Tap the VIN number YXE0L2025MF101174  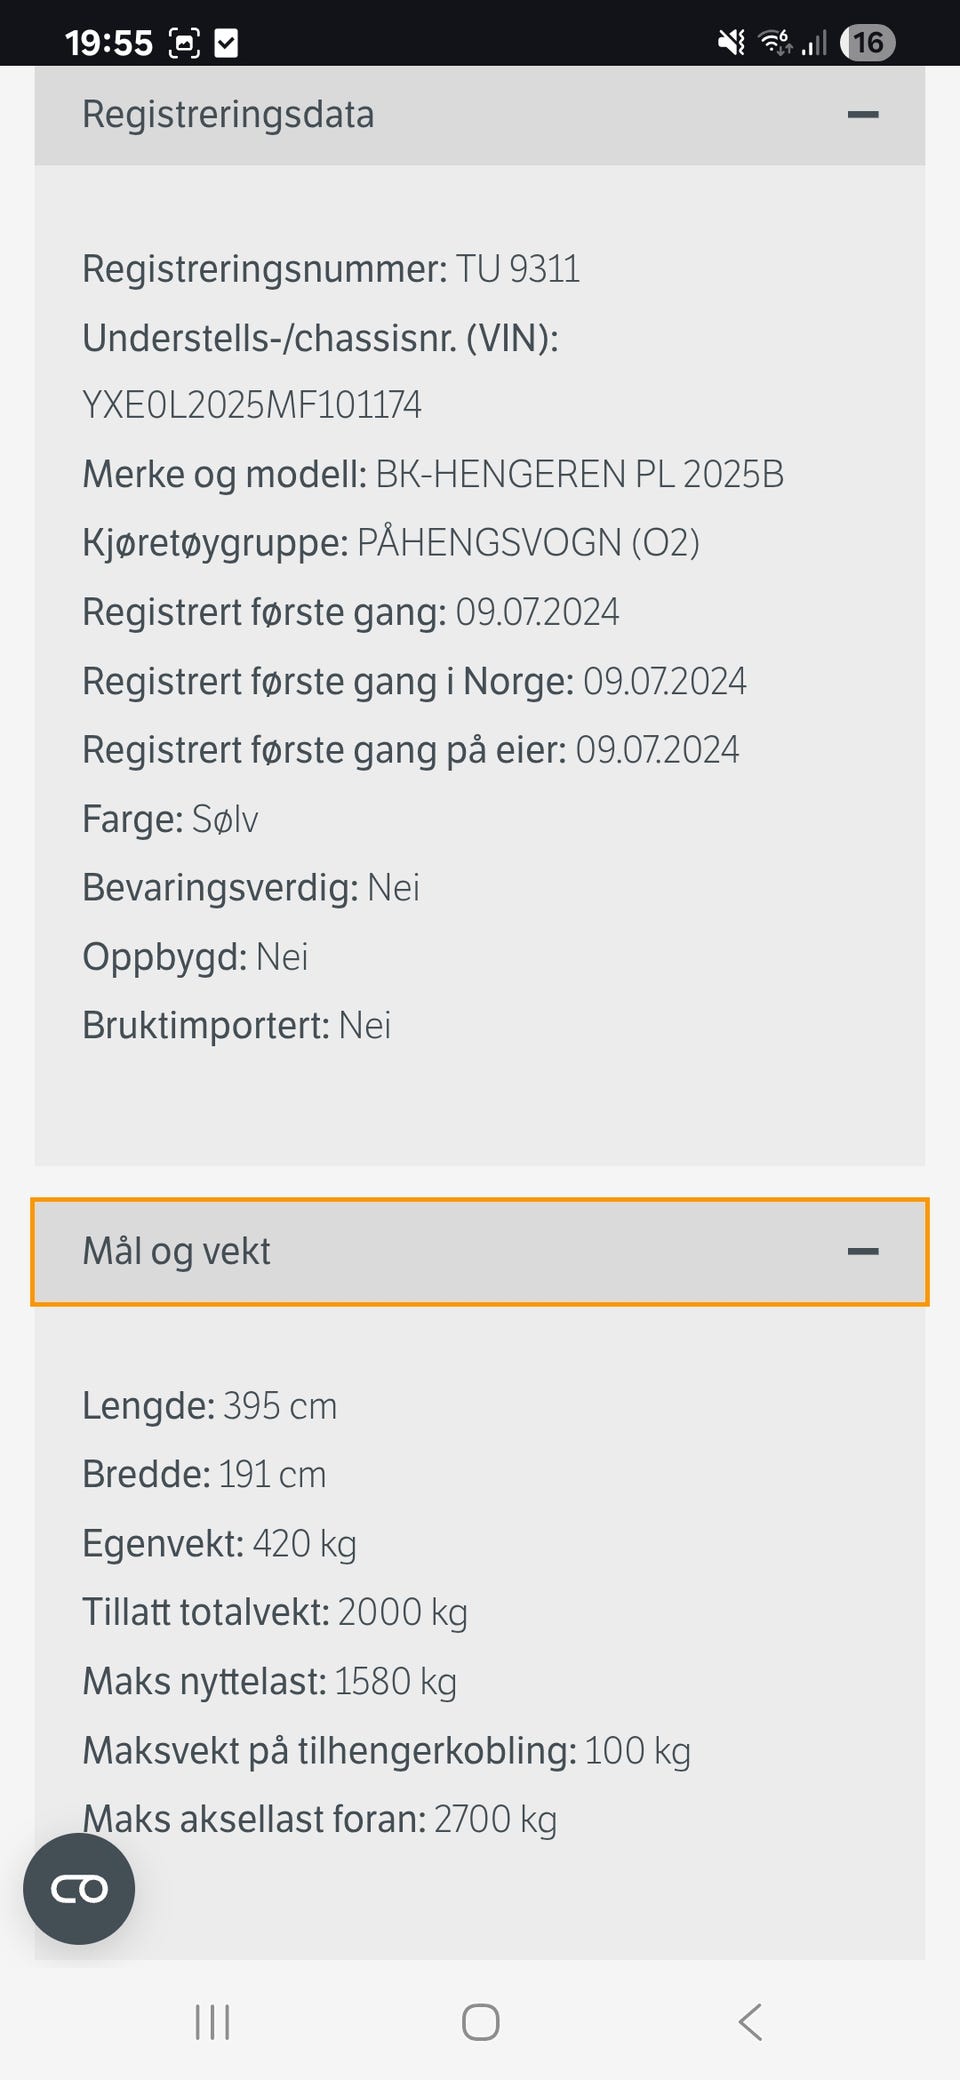pyautogui.click(x=252, y=405)
